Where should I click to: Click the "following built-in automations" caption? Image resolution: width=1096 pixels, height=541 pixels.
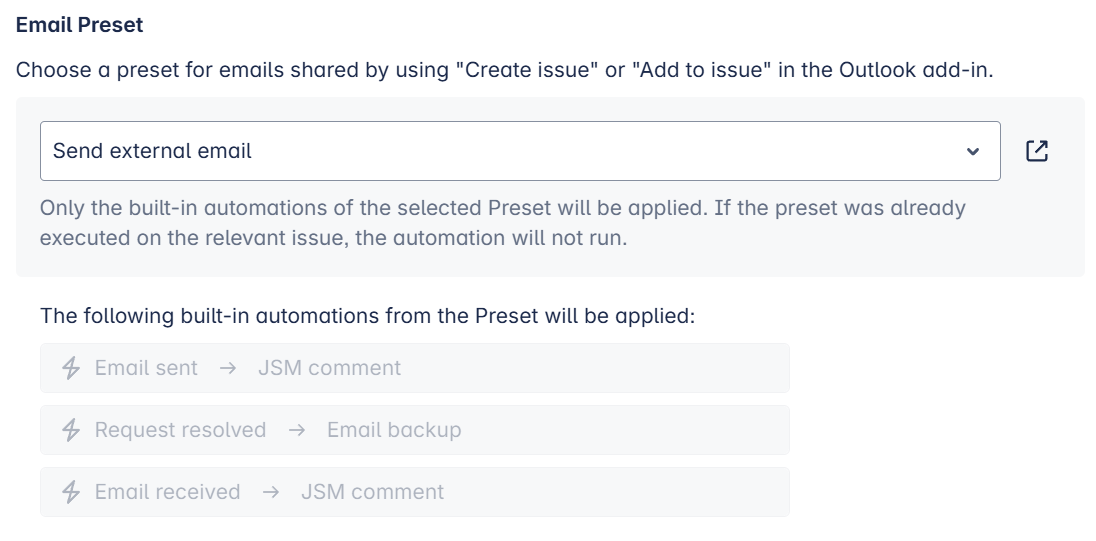pos(367,316)
